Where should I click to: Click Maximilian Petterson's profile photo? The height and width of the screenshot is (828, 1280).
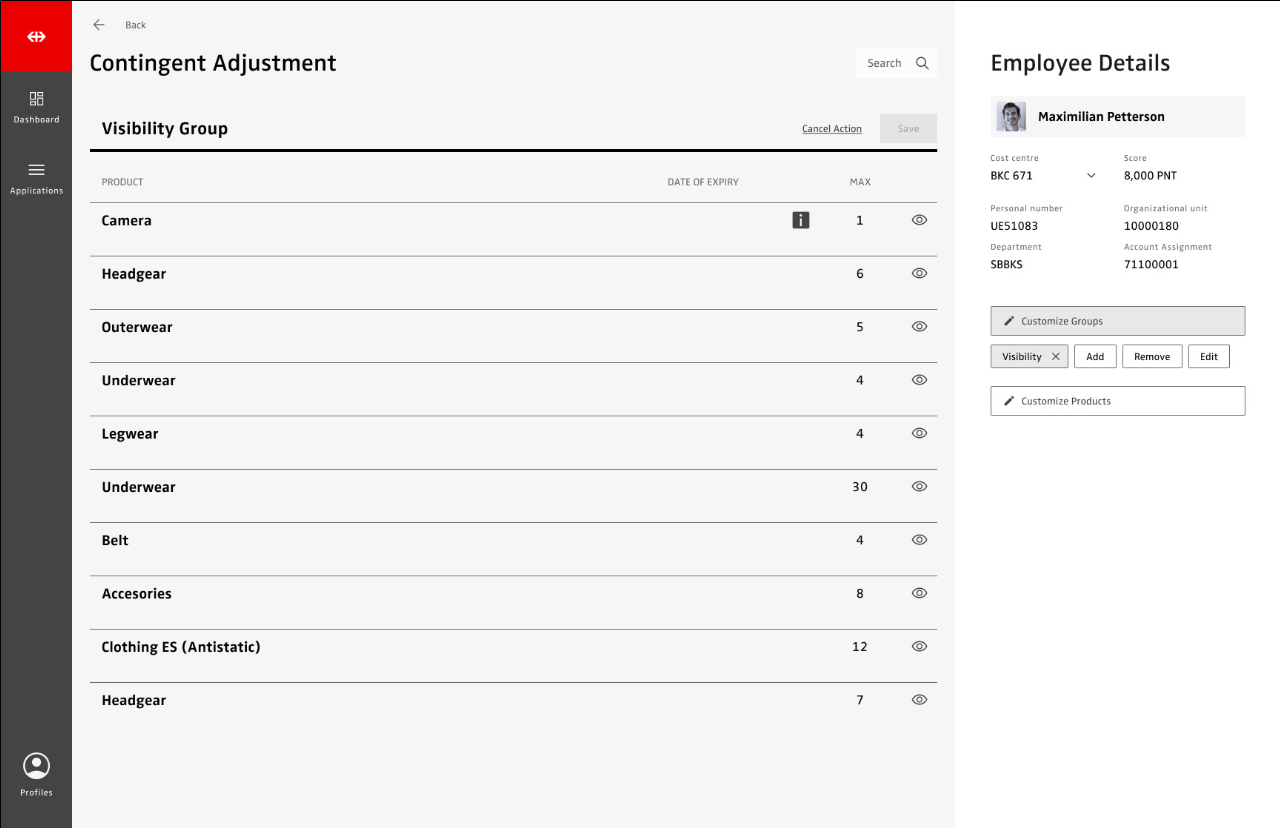(x=1011, y=117)
